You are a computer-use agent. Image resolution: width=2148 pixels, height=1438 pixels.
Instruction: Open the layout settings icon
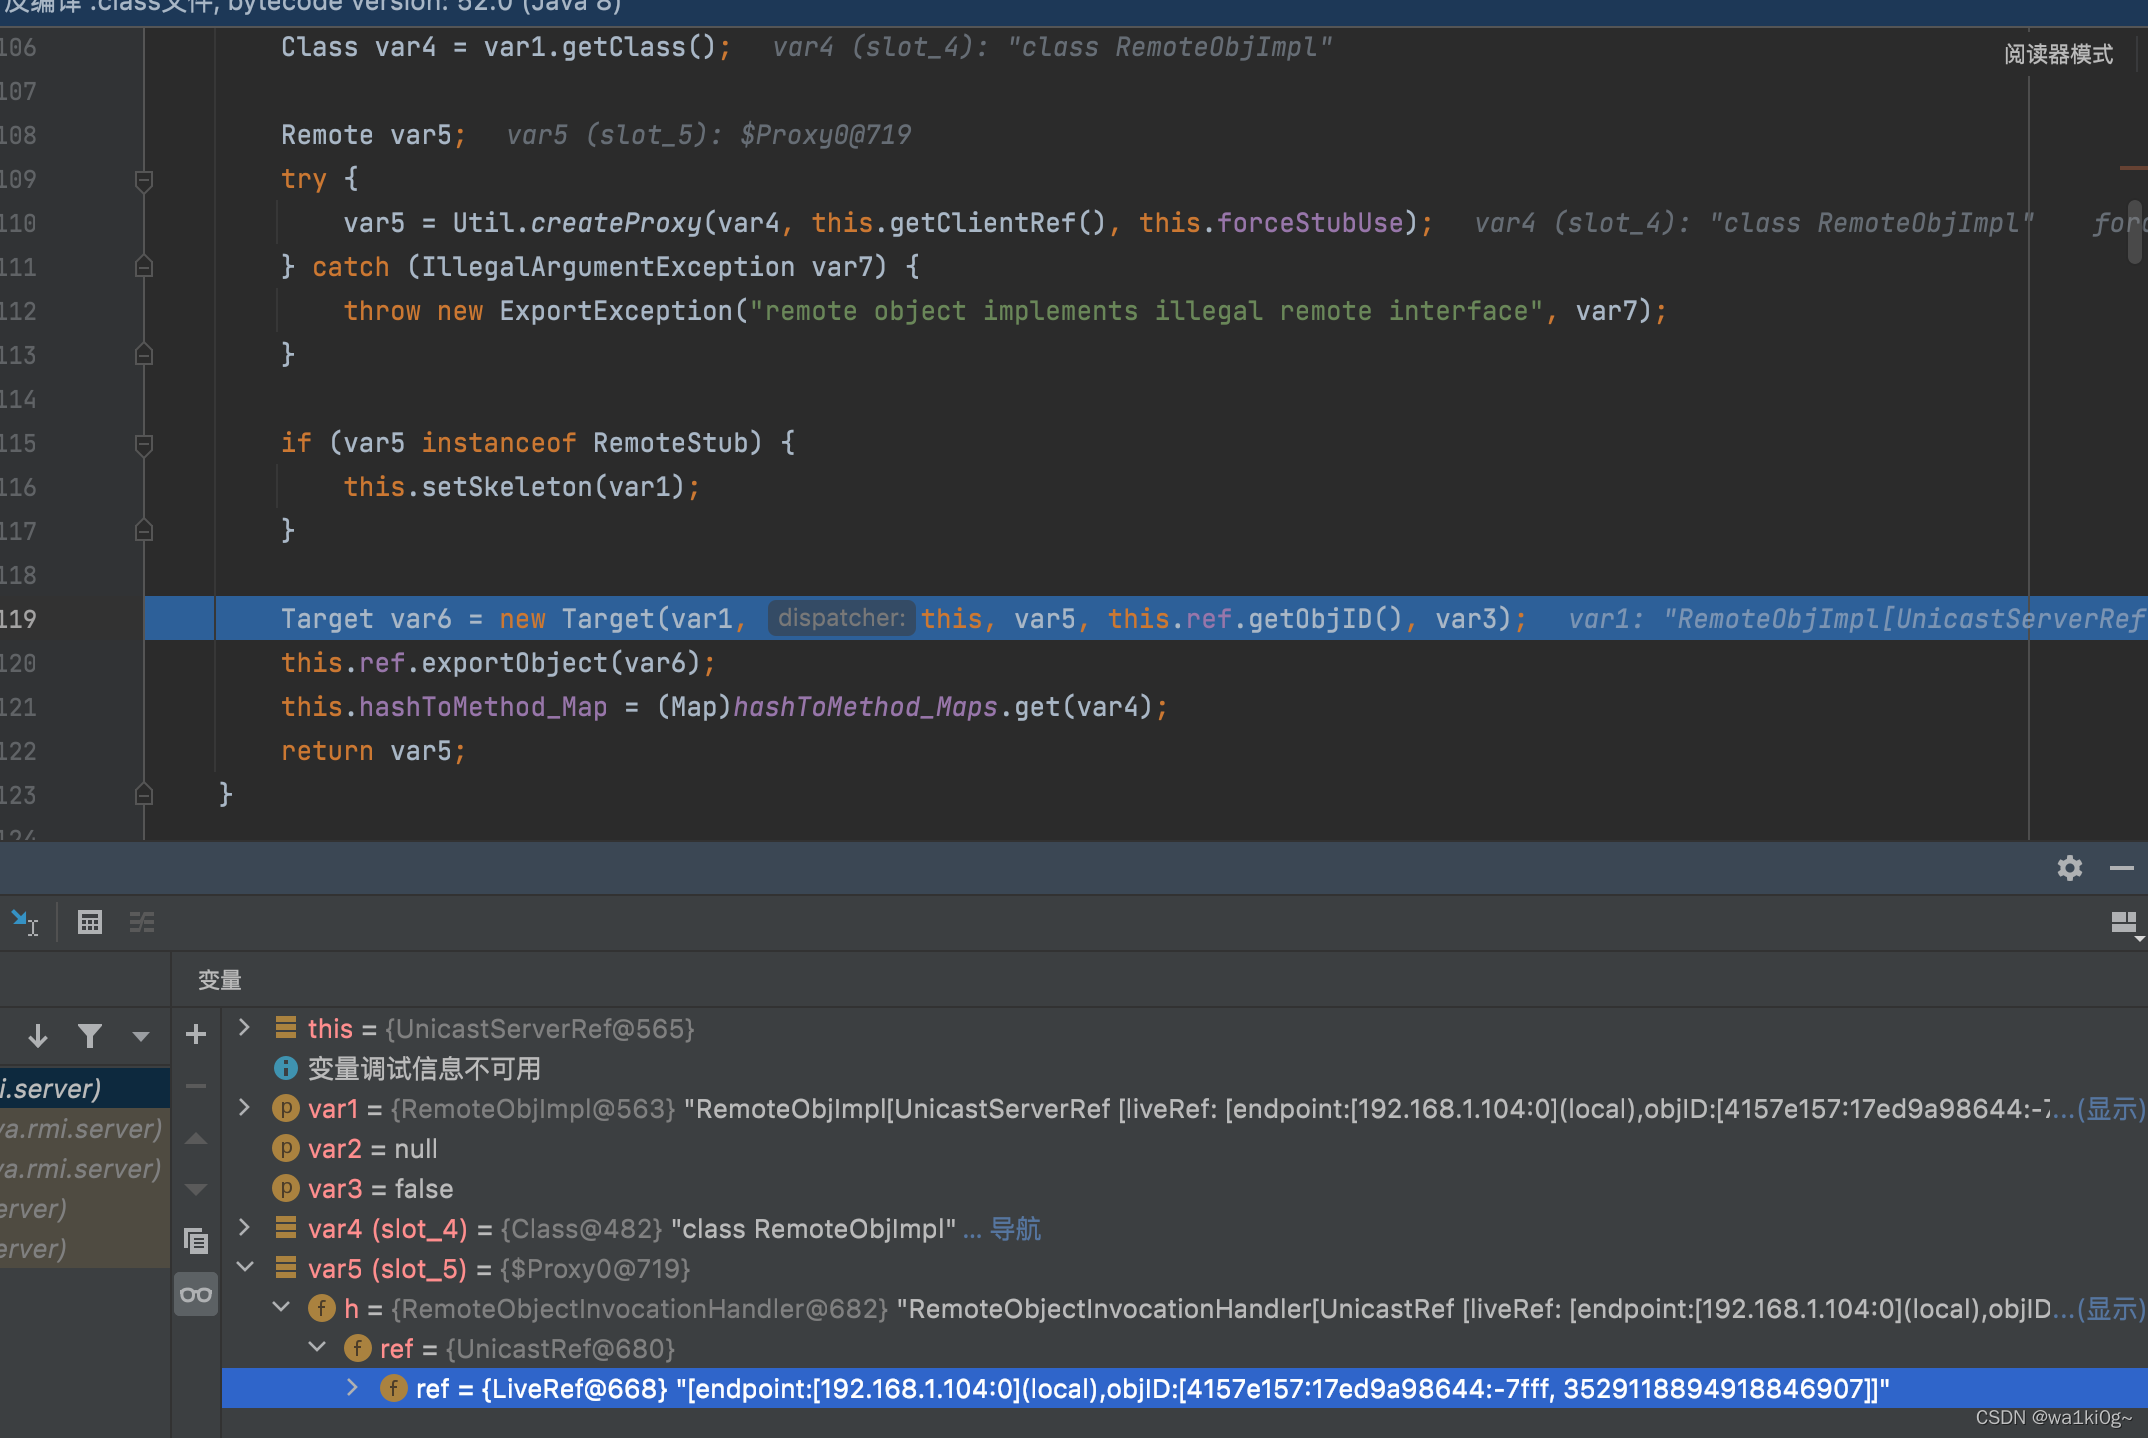tap(2125, 924)
